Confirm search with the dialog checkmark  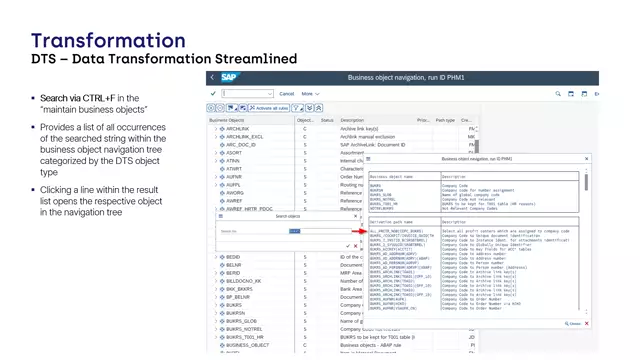coord(348,246)
